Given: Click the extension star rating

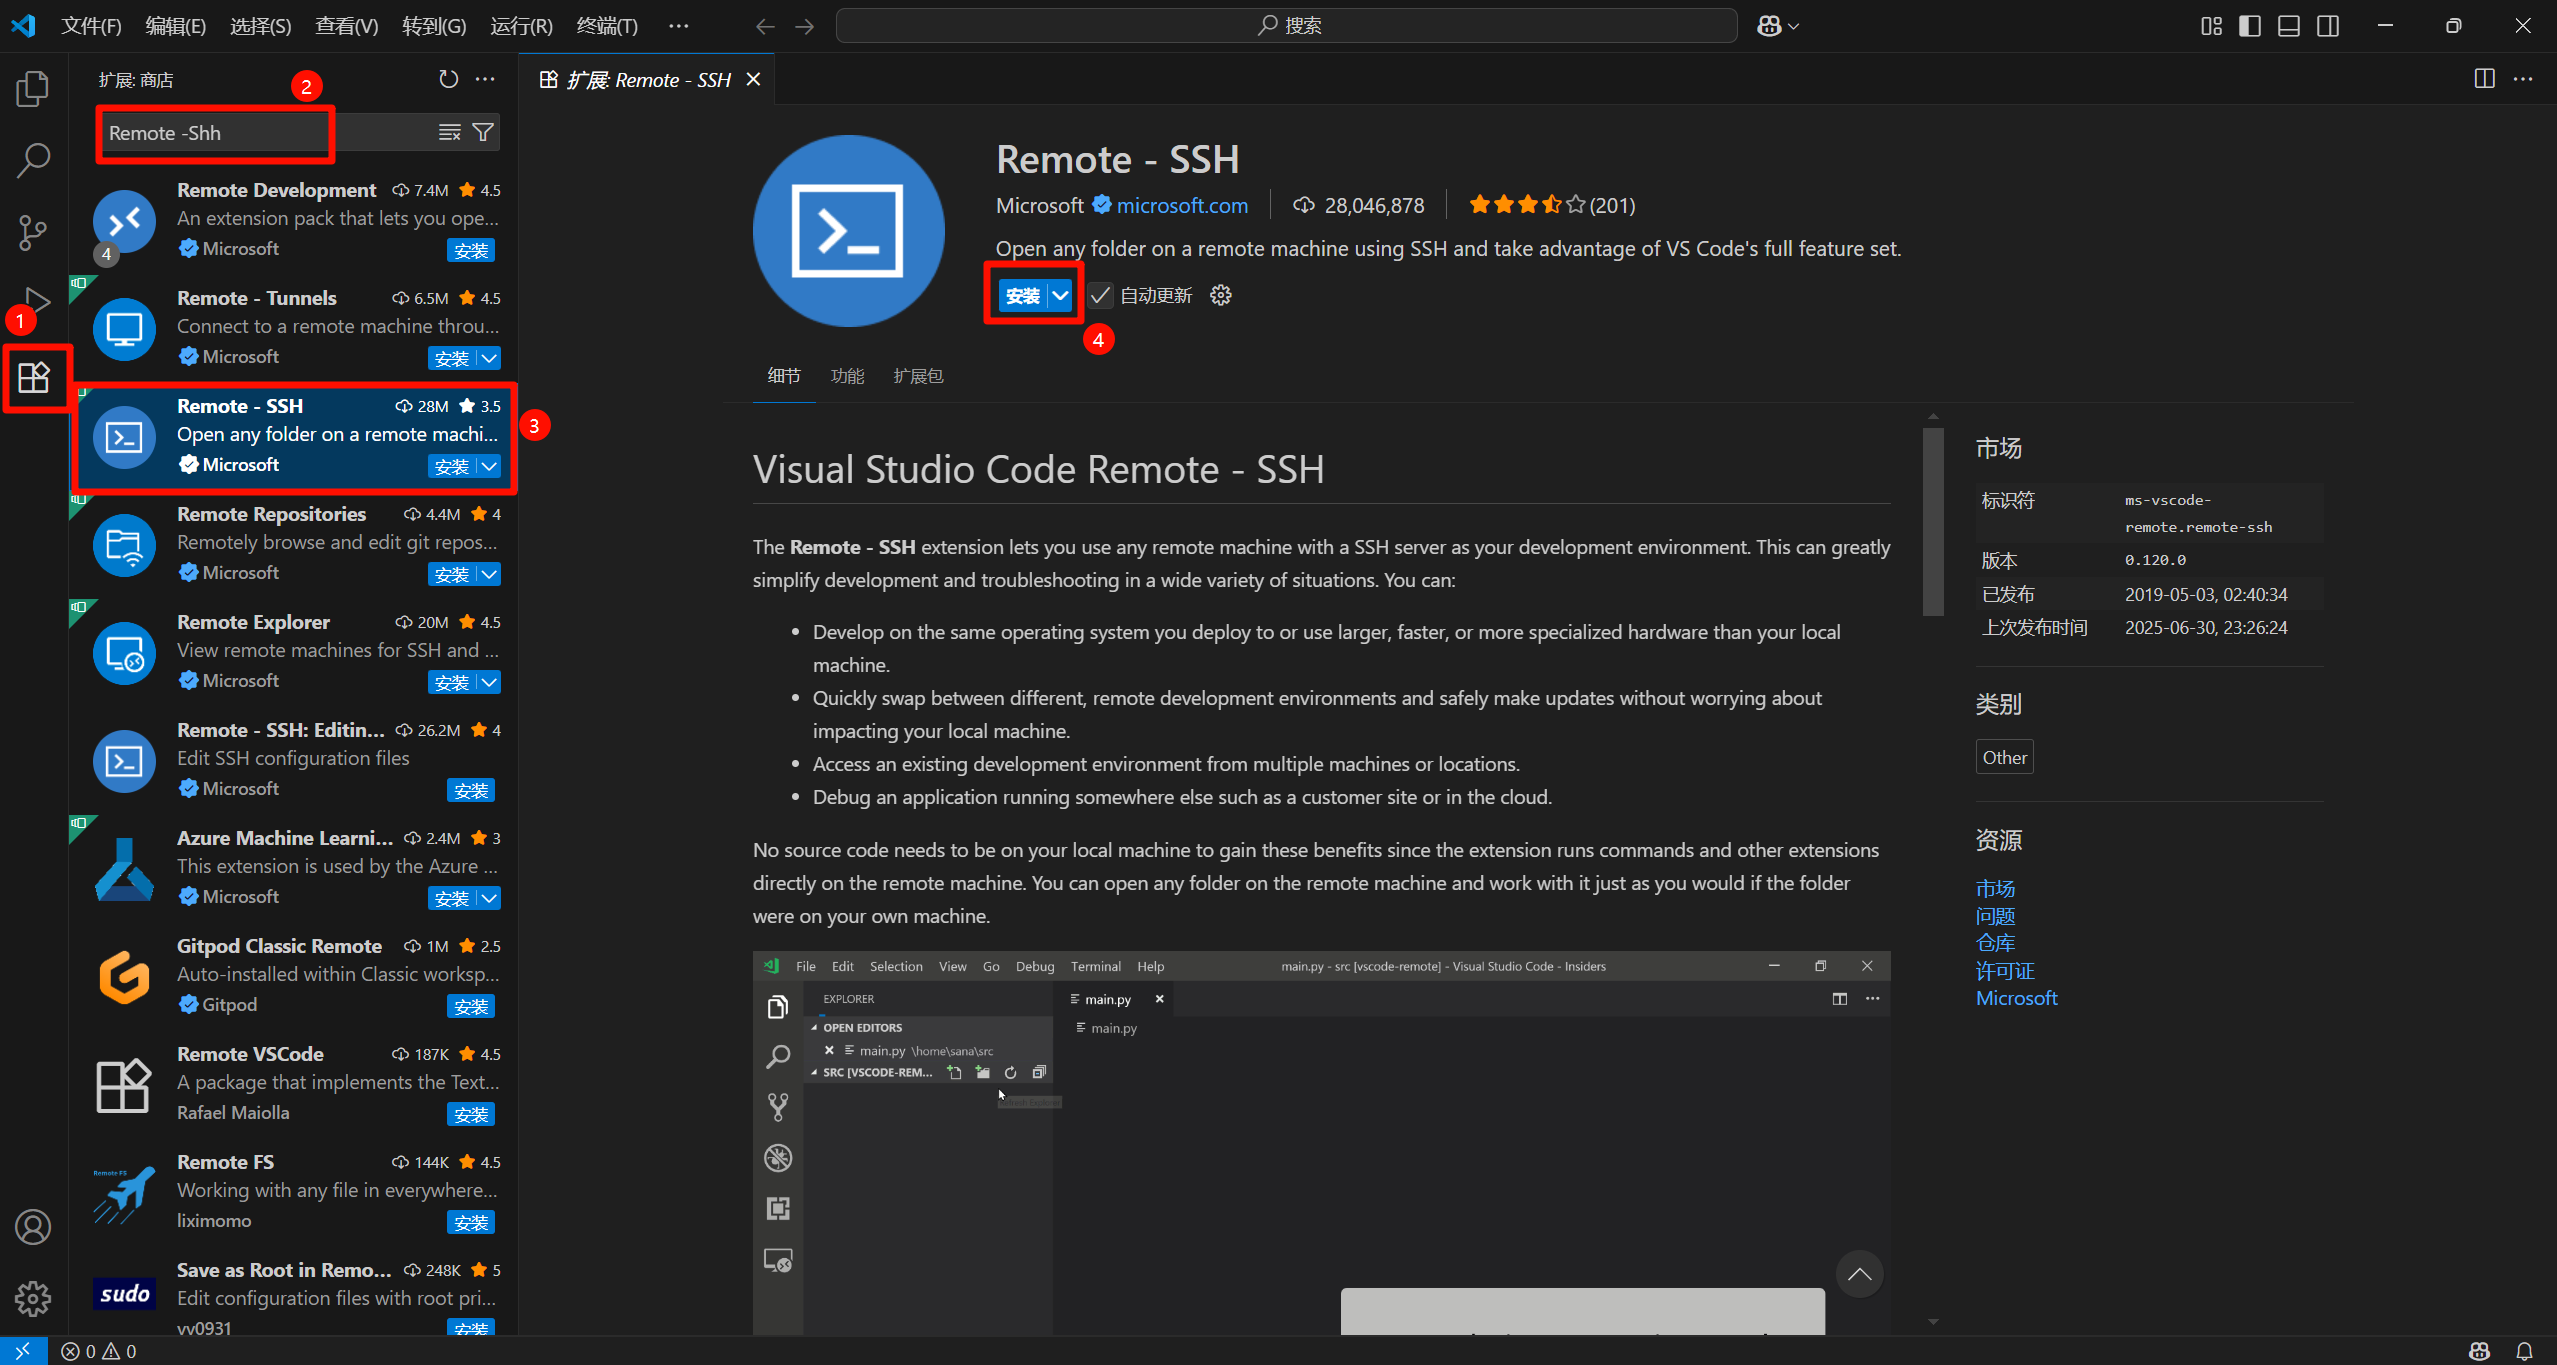Looking at the screenshot, I should 1551,205.
